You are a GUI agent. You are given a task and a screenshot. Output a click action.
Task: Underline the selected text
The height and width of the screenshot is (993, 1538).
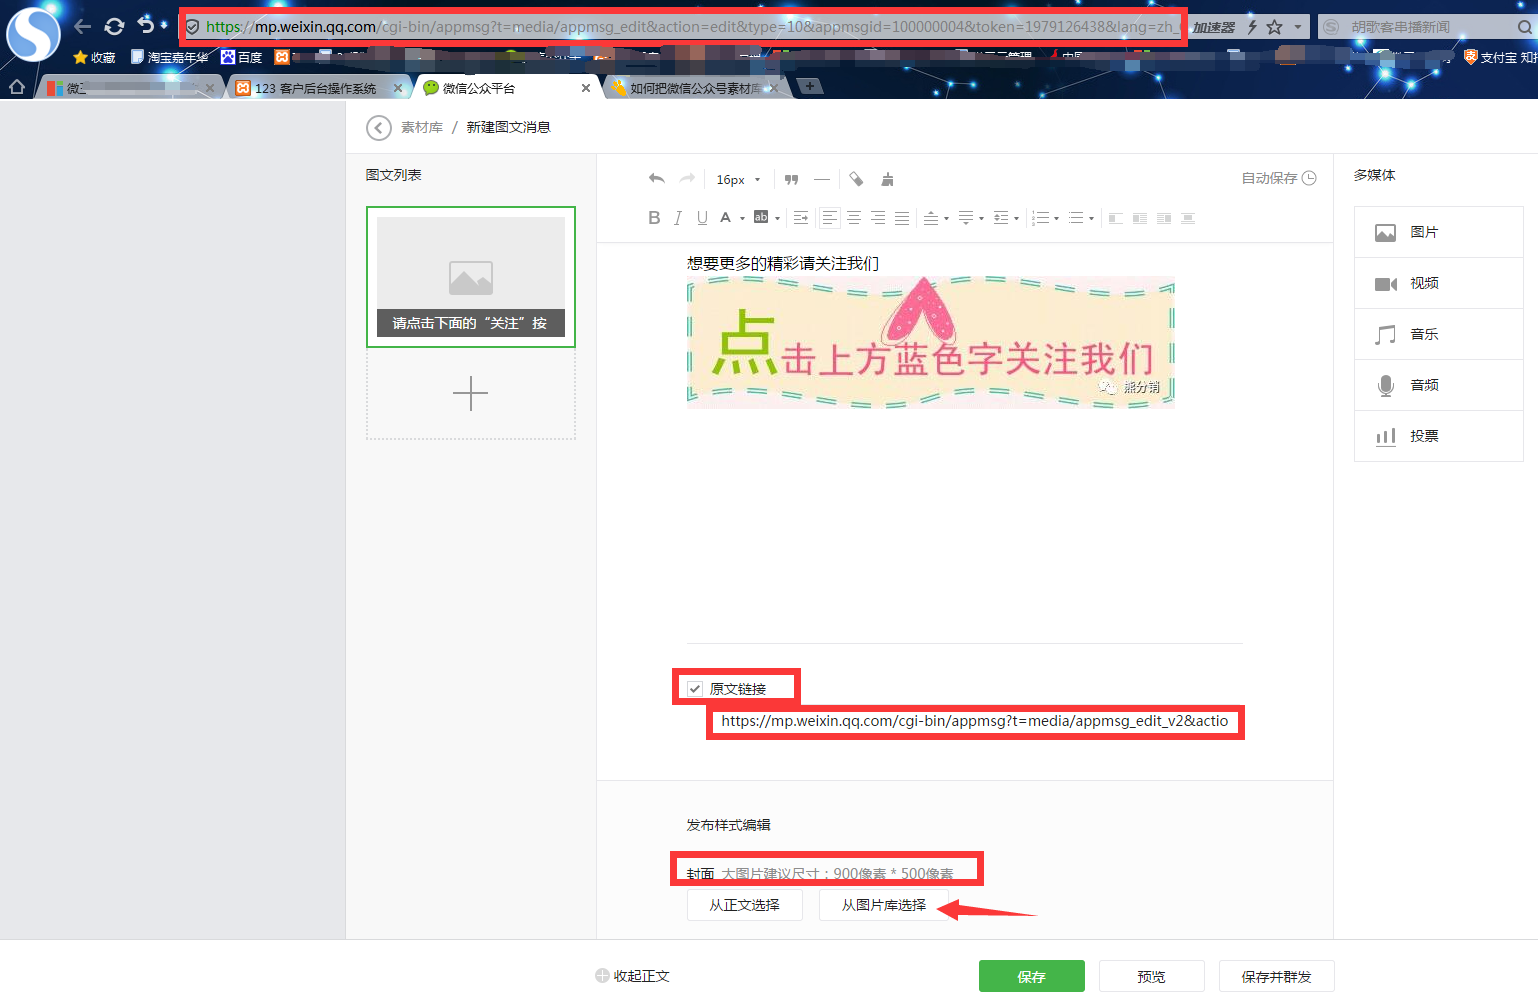click(702, 218)
